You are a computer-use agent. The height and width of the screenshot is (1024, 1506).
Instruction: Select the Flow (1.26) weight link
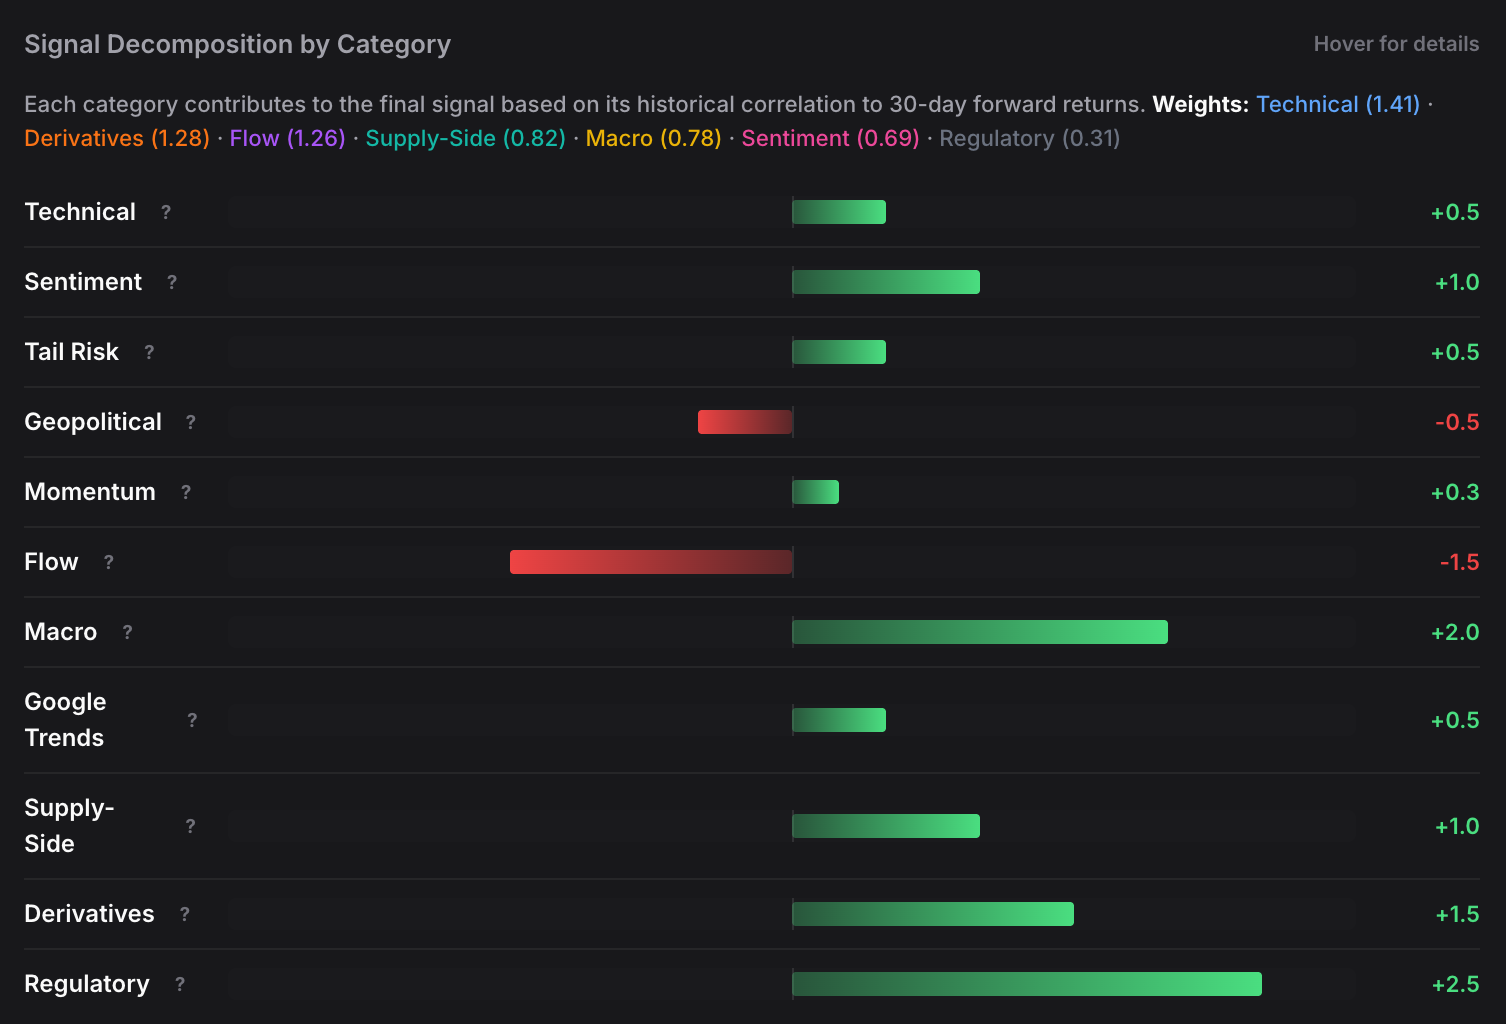[286, 138]
